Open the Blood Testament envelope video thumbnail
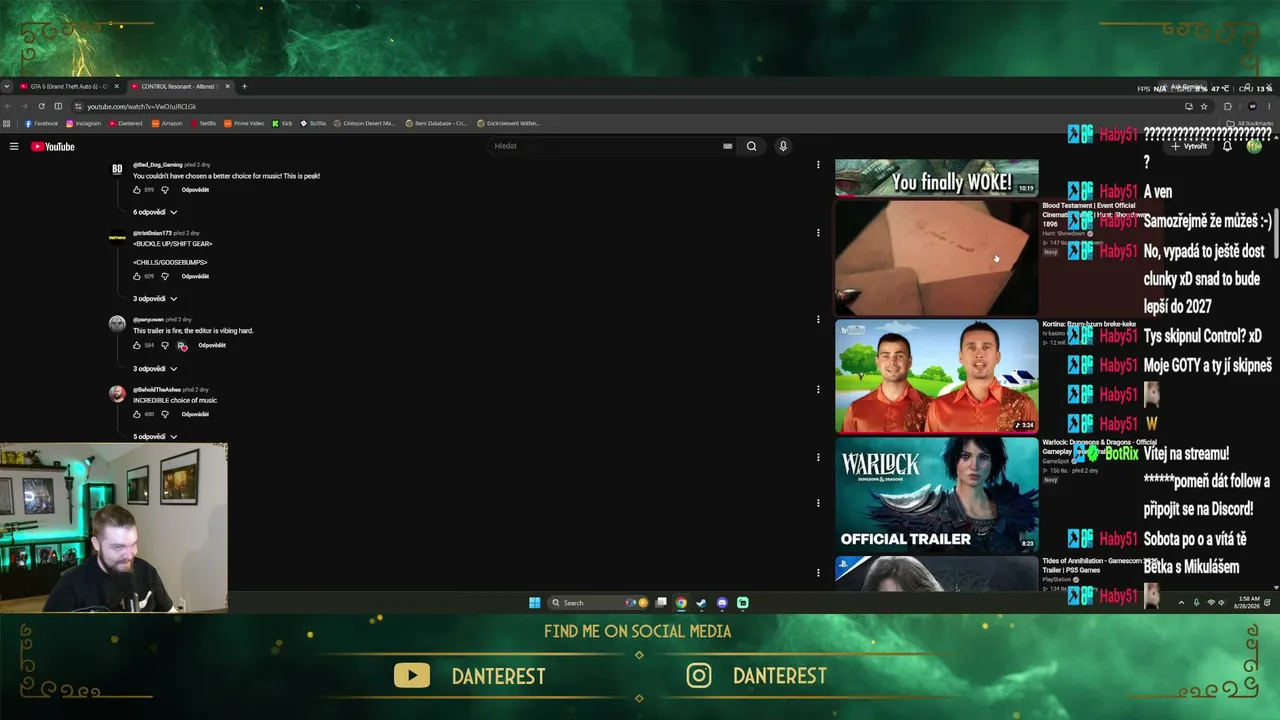 pos(937,258)
